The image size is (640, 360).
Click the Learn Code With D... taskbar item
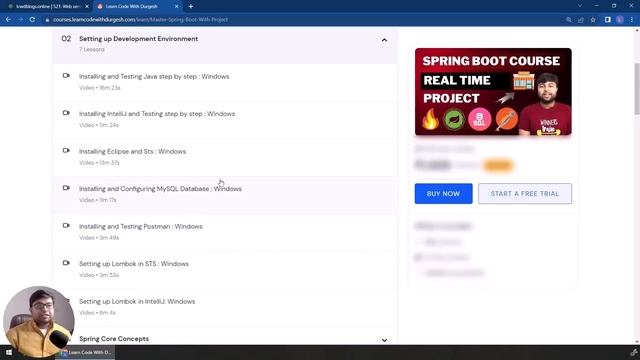(85, 352)
